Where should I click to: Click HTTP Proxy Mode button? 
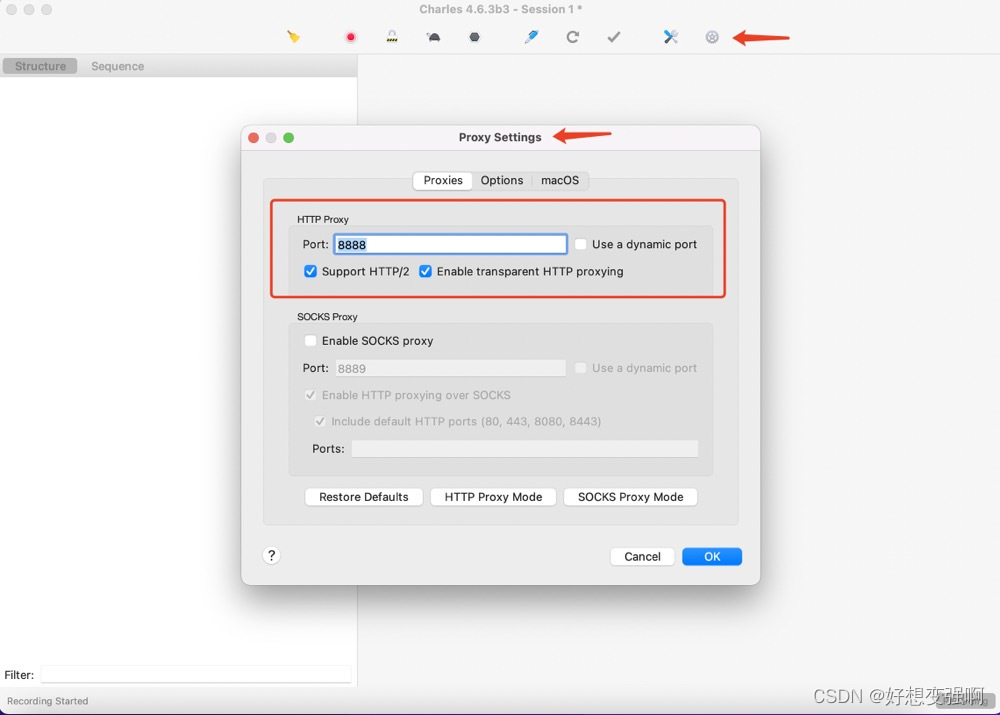tap(493, 497)
